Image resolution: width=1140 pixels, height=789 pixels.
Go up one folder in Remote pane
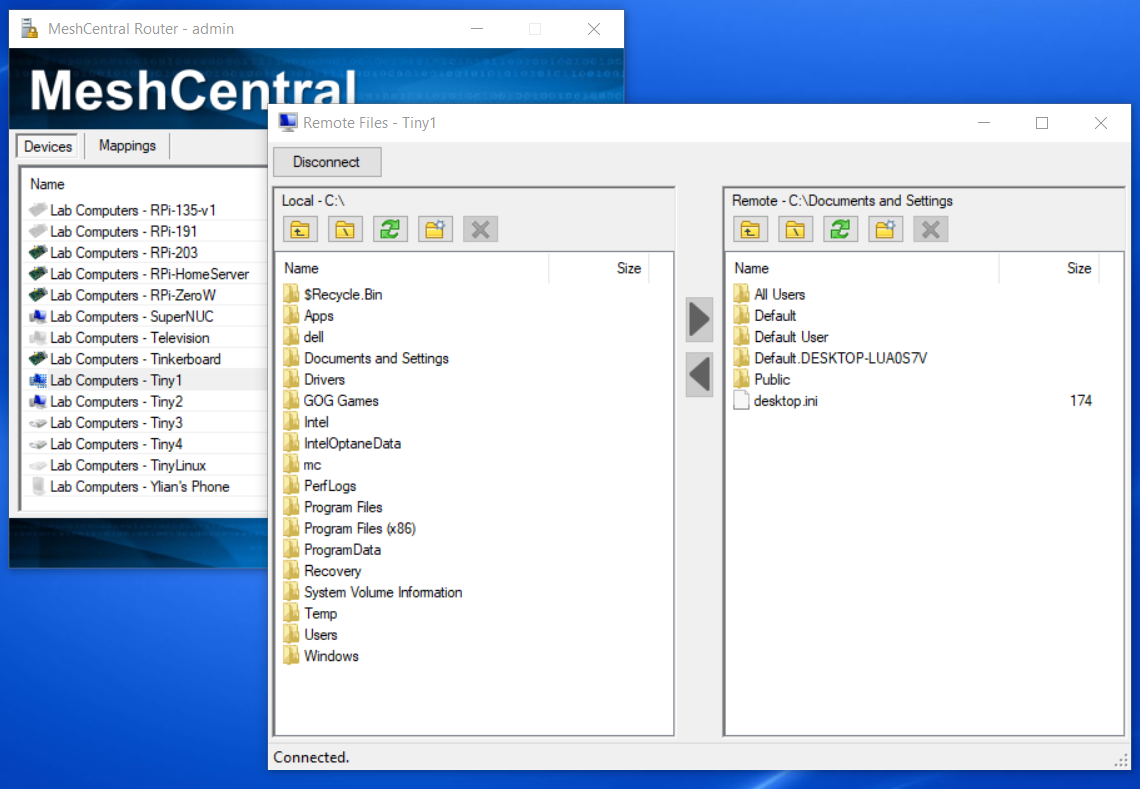(750, 230)
